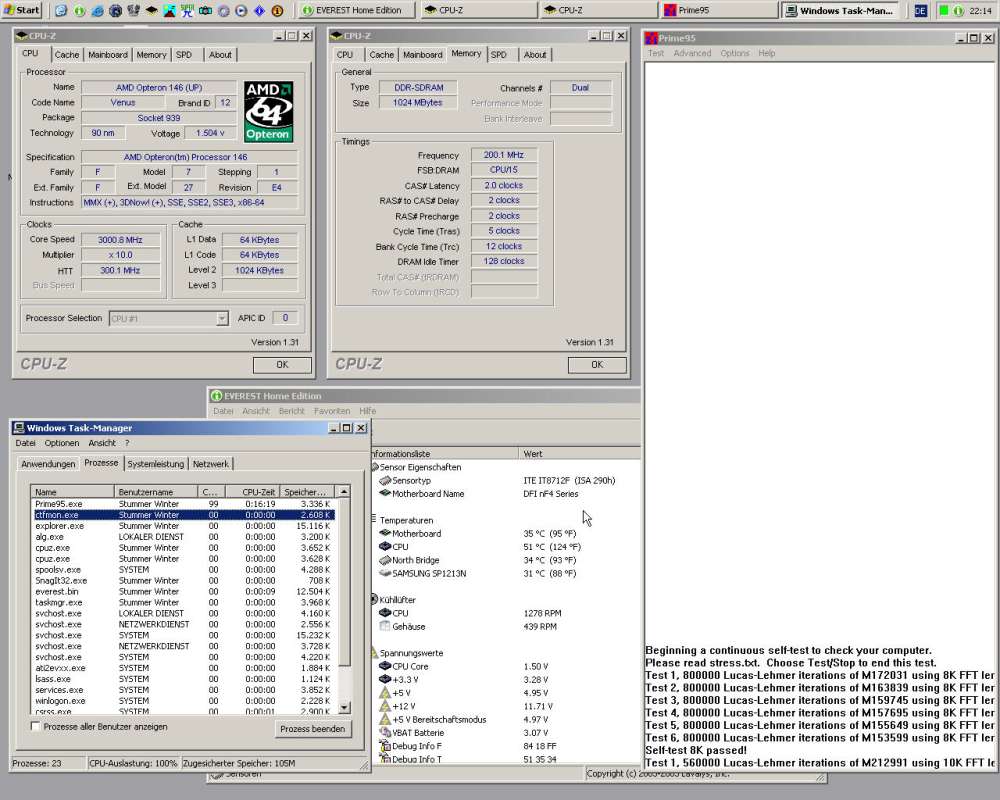Click the EVEREST Home Edition taskbar button
This screenshot has width=1000, height=800.
(x=356, y=10)
